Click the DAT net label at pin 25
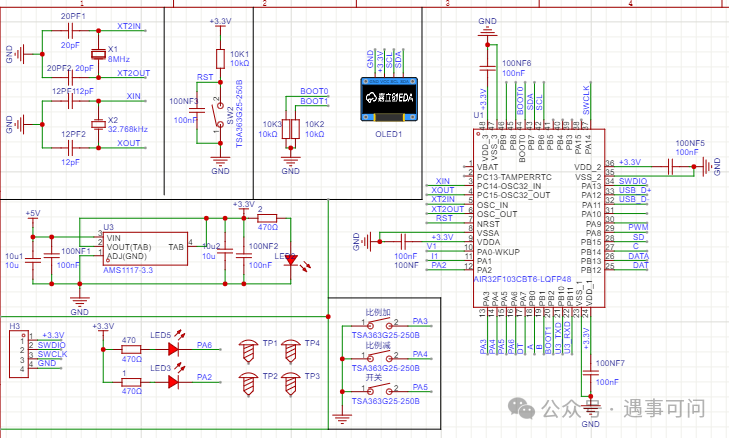Viewport: 729px width, 438px height. tap(640, 265)
